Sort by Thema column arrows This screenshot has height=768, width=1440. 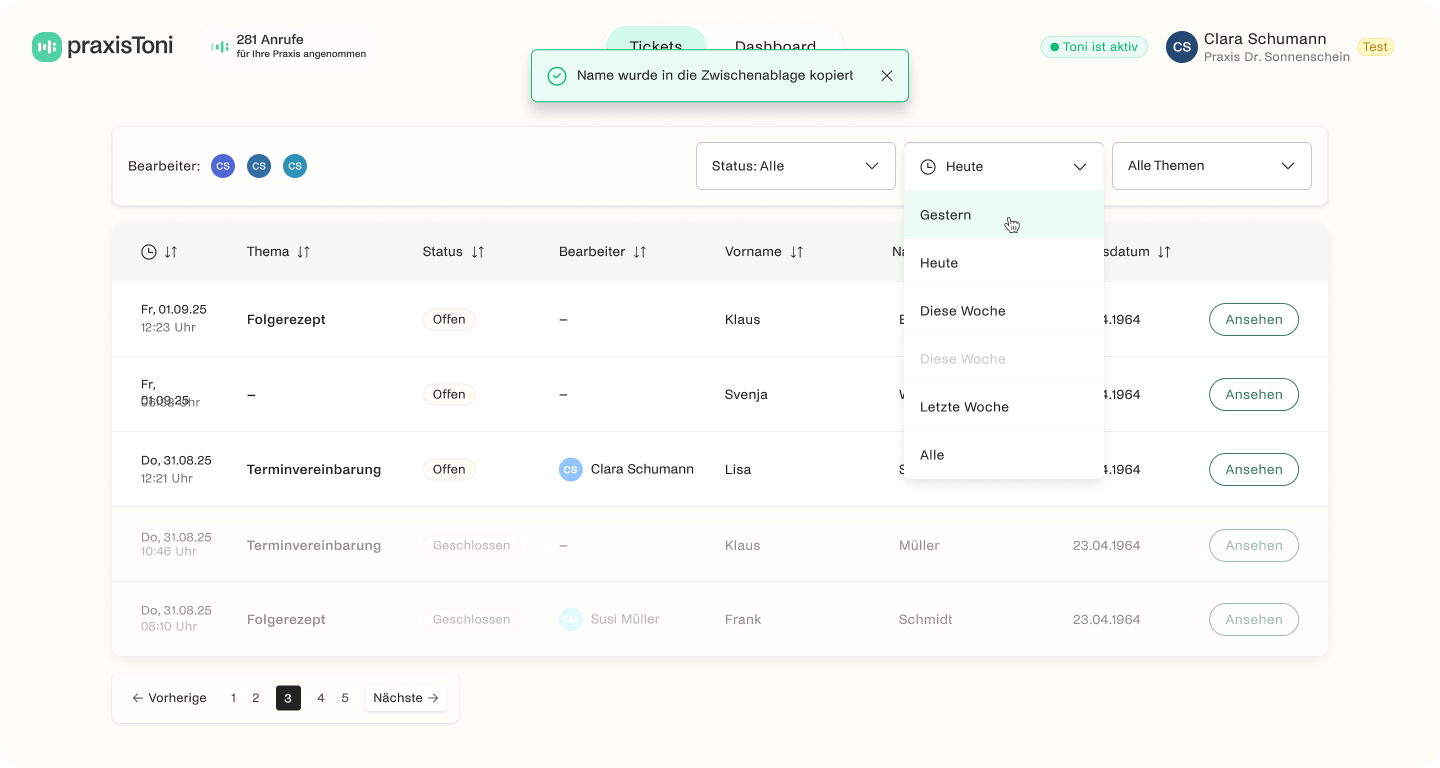(x=304, y=252)
